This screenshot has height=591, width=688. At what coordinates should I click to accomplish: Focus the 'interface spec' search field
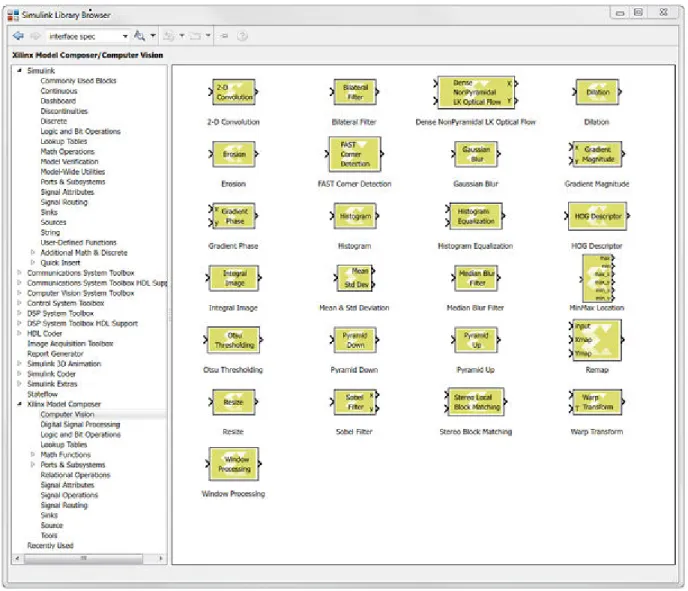83,36
